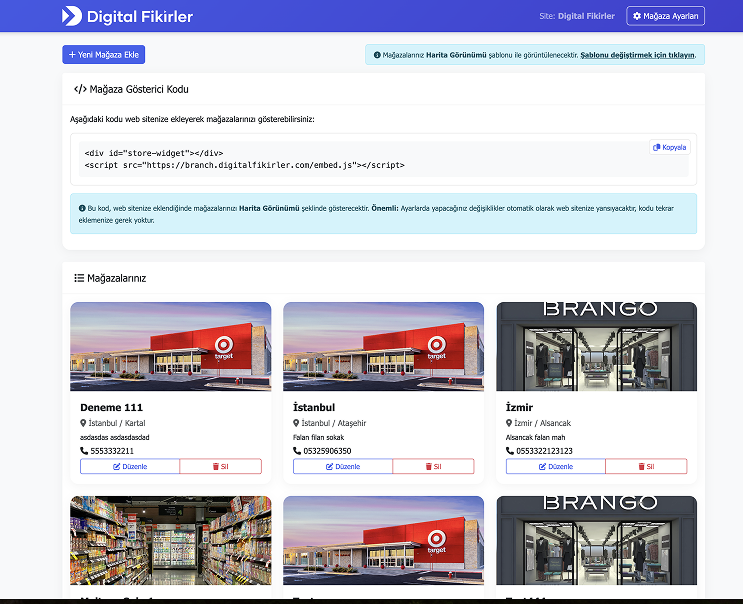The image size is (743, 604).
Task: Click the gear icon in Mağaza Ayarları
Action: point(637,16)
